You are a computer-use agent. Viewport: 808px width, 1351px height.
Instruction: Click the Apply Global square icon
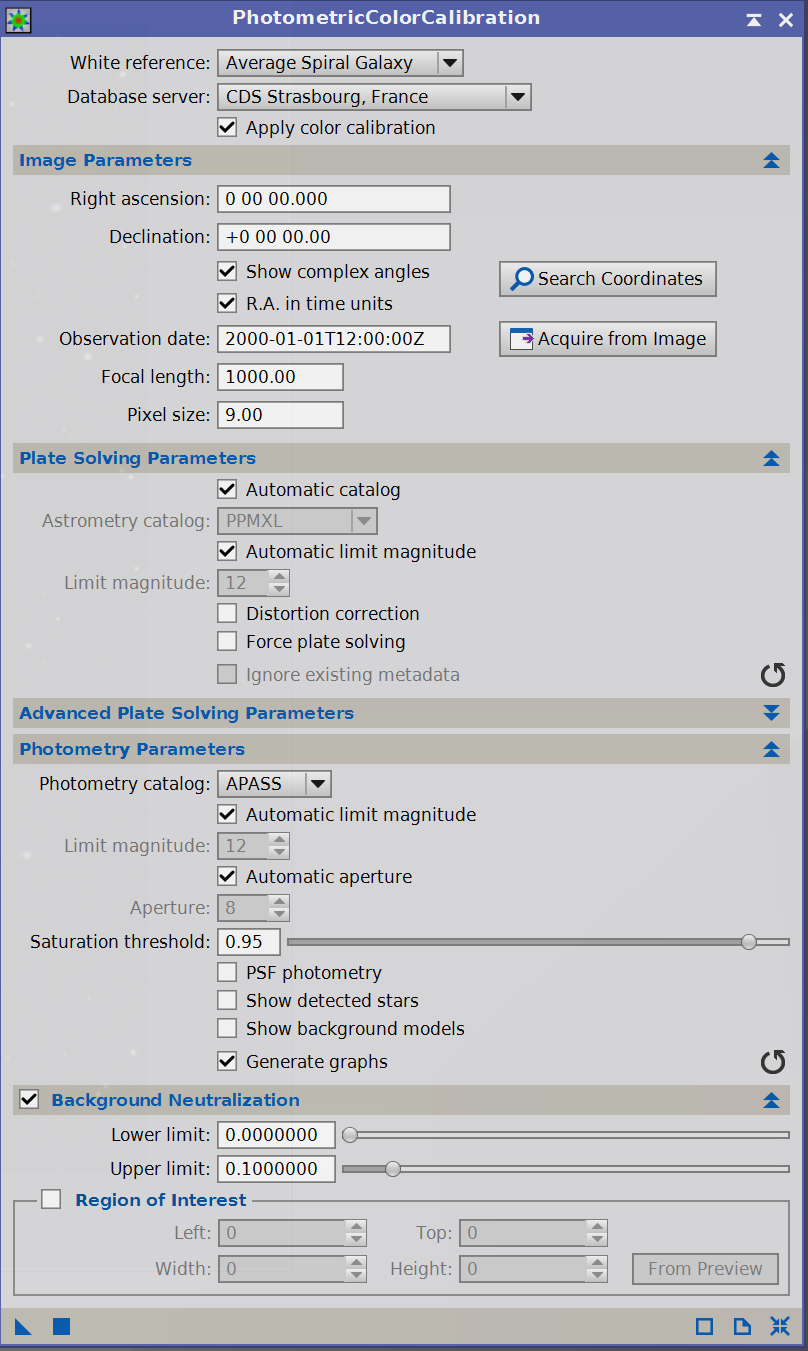point(61,1326)
